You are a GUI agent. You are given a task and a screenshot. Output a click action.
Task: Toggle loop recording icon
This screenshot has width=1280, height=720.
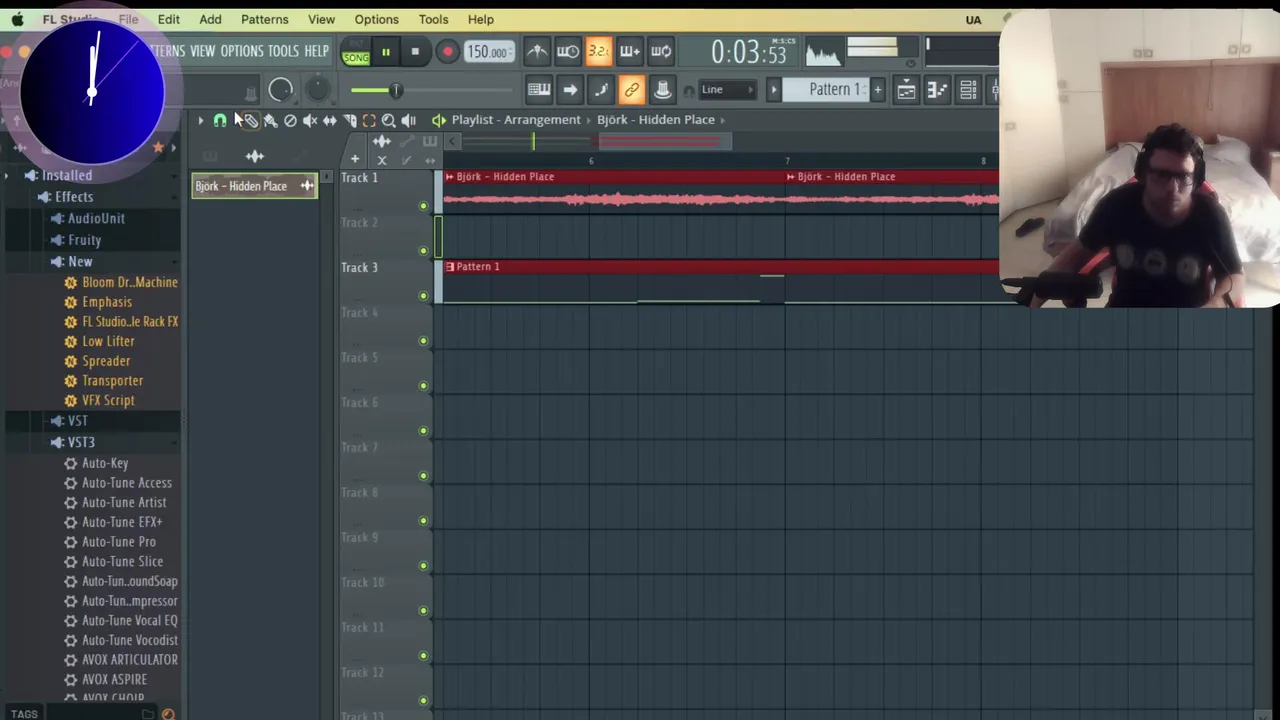[x=661, y=51]
